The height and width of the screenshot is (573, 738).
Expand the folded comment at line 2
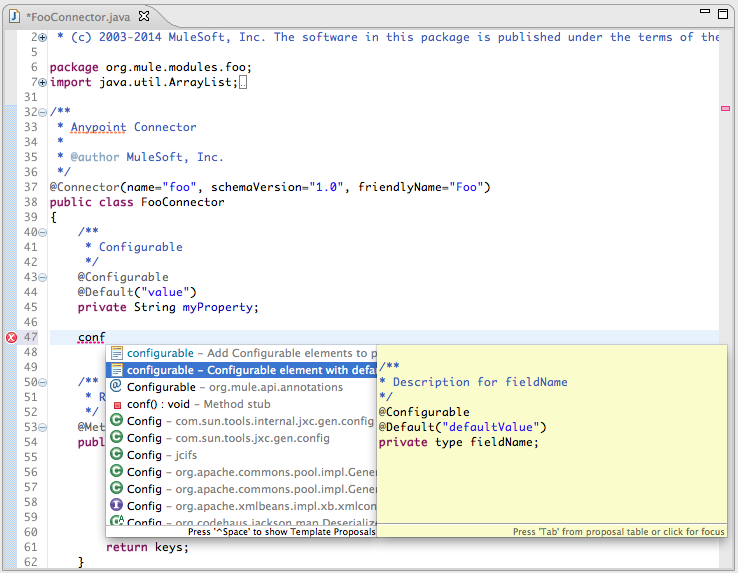(42, 38)
